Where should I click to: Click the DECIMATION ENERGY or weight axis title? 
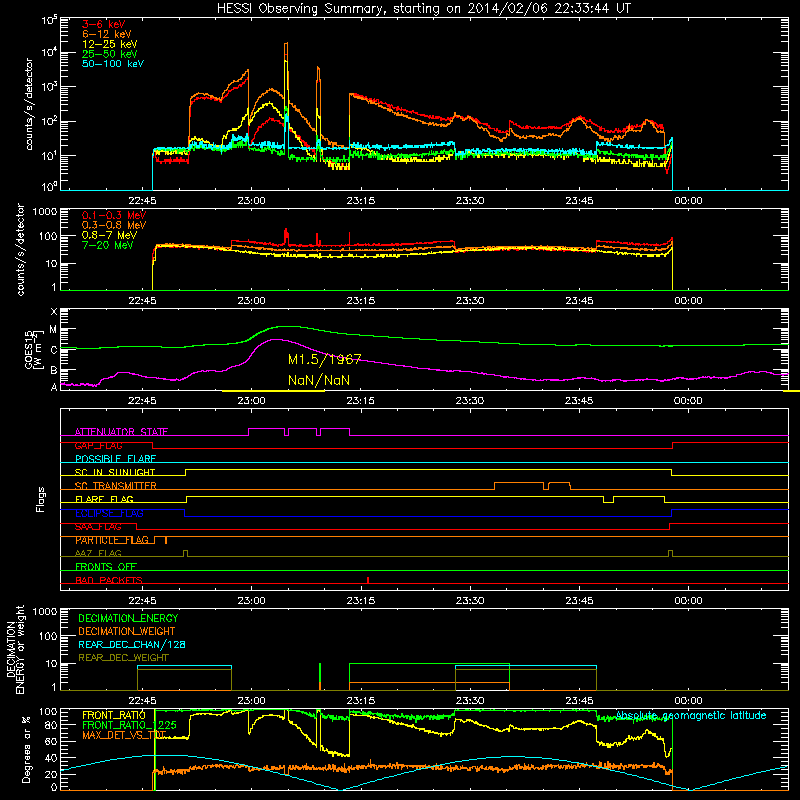[x=15, y=649]
